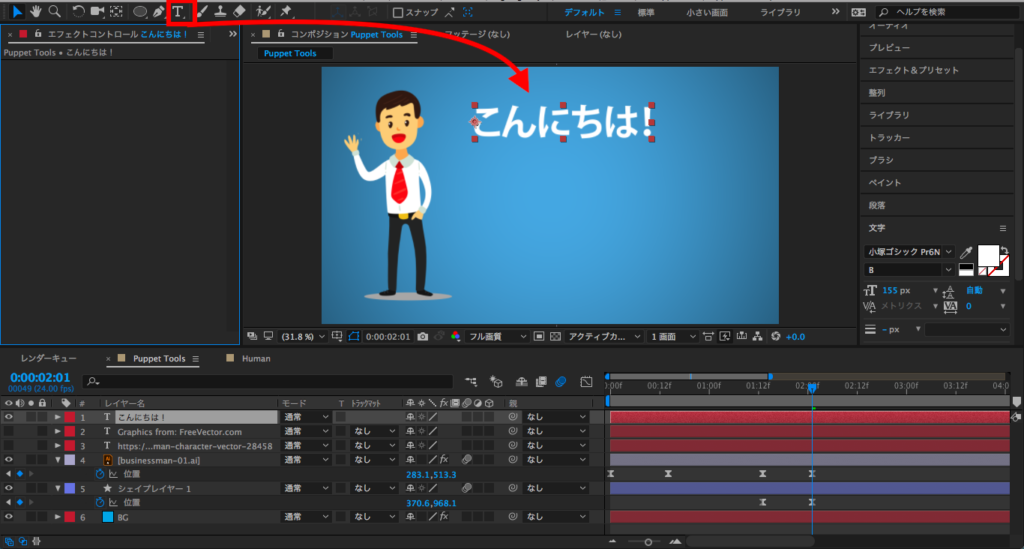Select the Zoom magnifier tool

55,12
